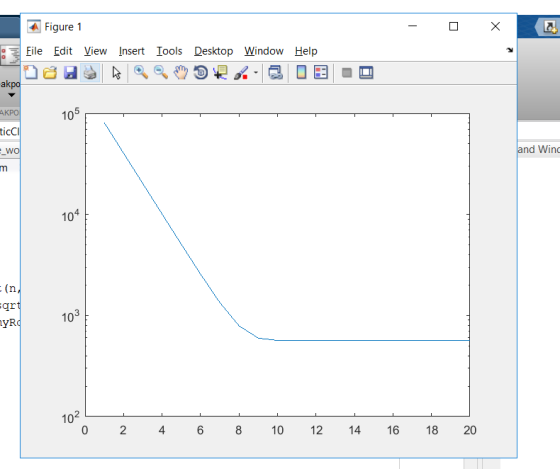Open the Window menu
Viewport: 560px width, 469px height.
point(264,51)
